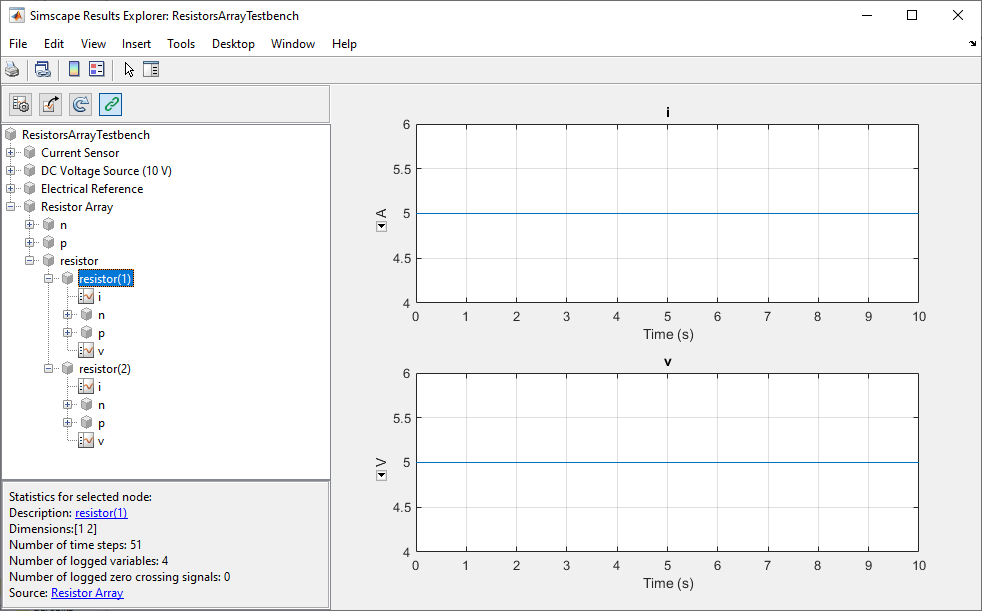Open the View menu
The width and height of the screenshot is (982, 611).
[93, 44]
